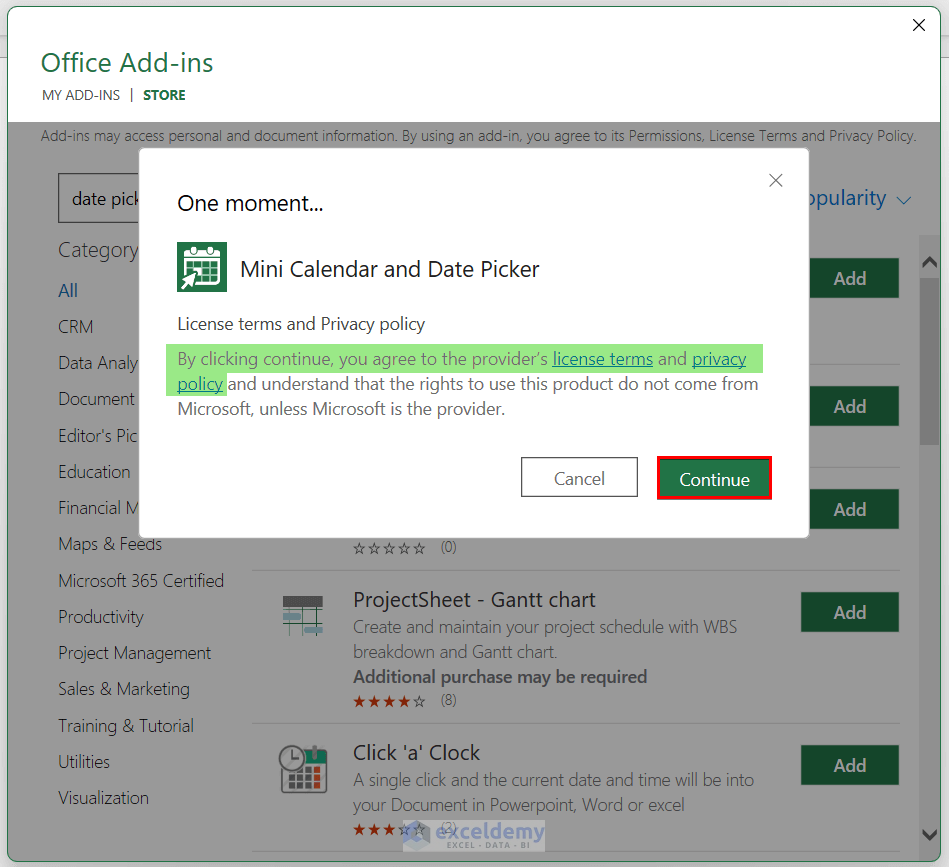Switch to the STORE tab
This screenshot has width=949, height=867.
164,95
